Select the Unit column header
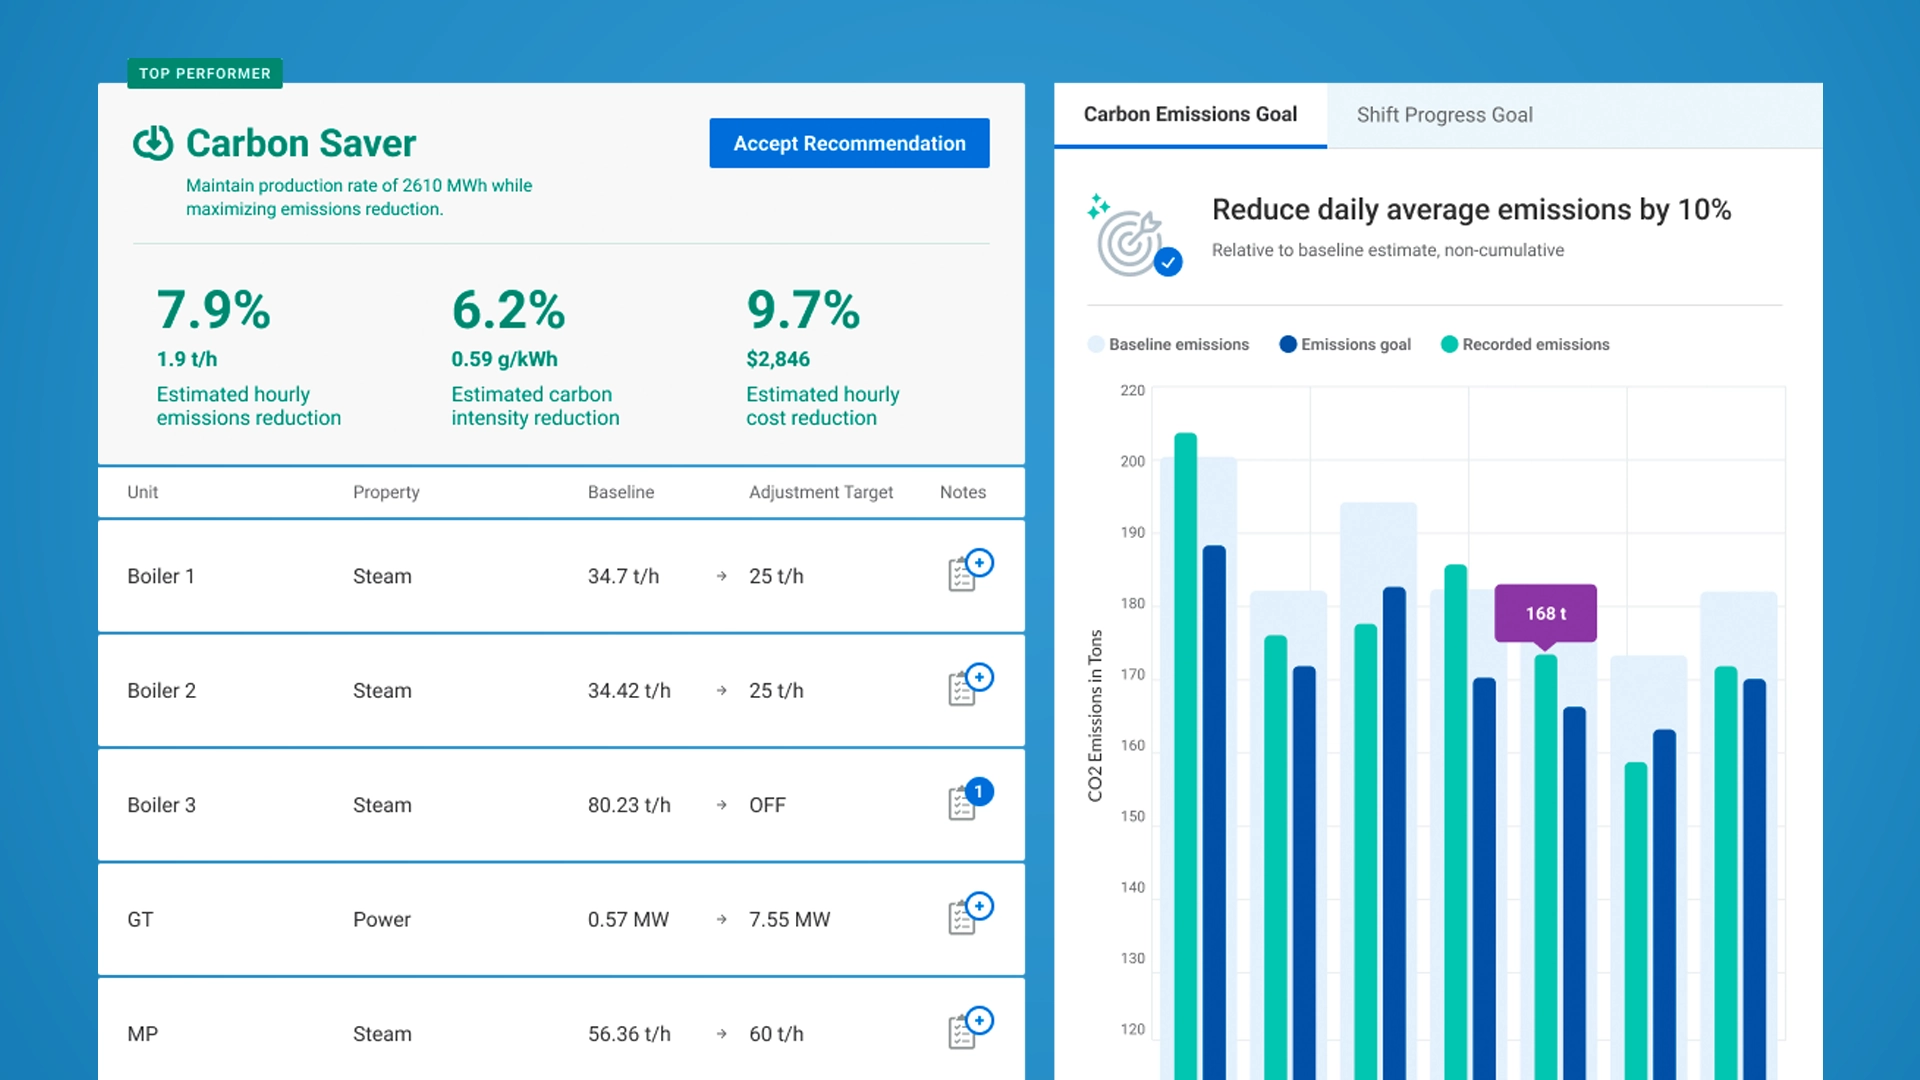1920x1080 pixels. 142,492
